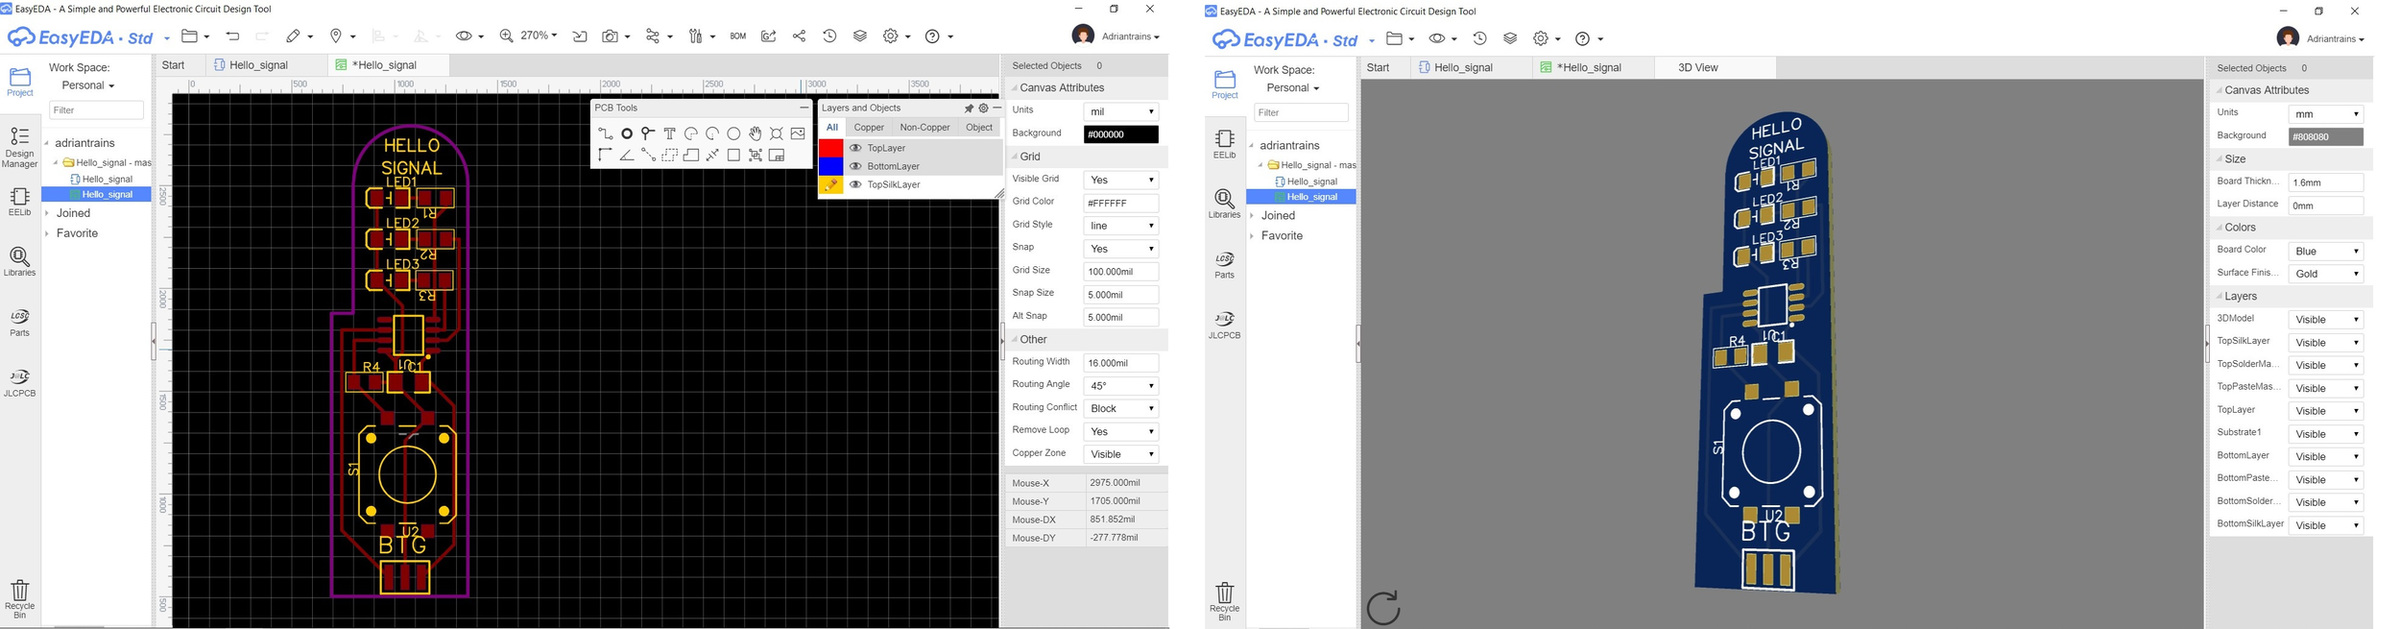Open Personal workspace dropdown in left window
The height and width of the screenshot is (629, 2400).
88,86
